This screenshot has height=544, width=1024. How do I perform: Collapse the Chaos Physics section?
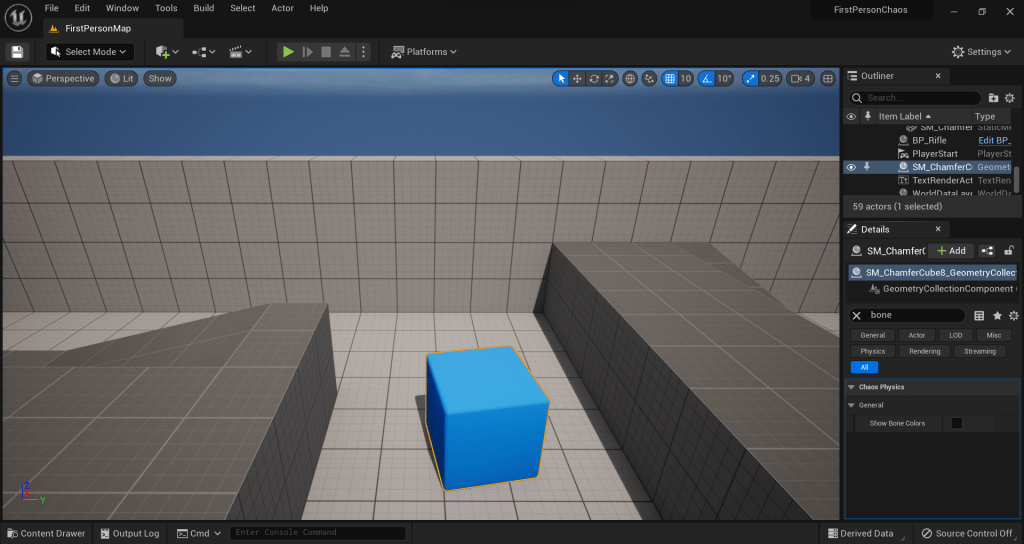[x=851, y=387]
